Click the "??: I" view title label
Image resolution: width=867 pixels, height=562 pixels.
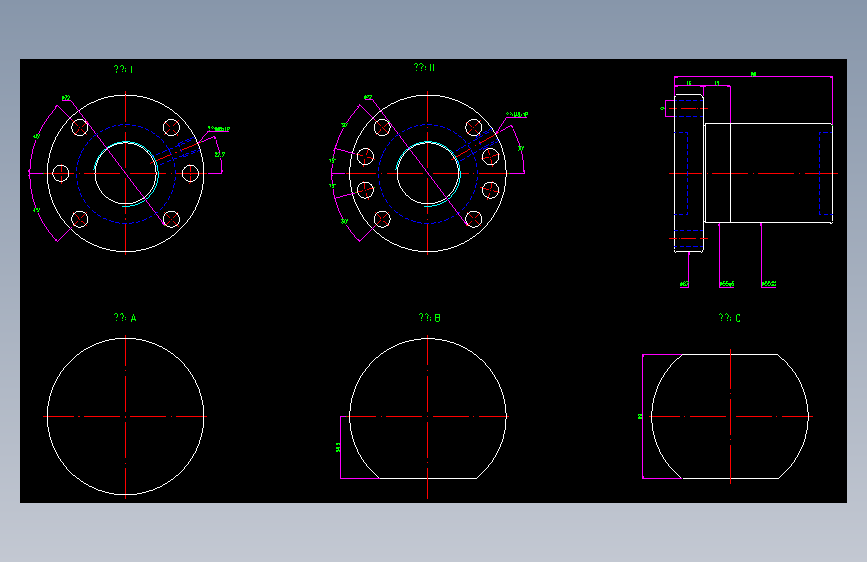123,69
